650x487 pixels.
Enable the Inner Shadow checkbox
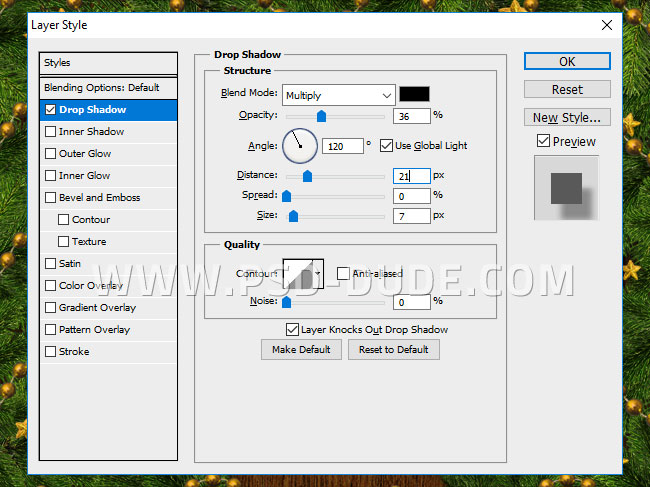click(51, 132)
